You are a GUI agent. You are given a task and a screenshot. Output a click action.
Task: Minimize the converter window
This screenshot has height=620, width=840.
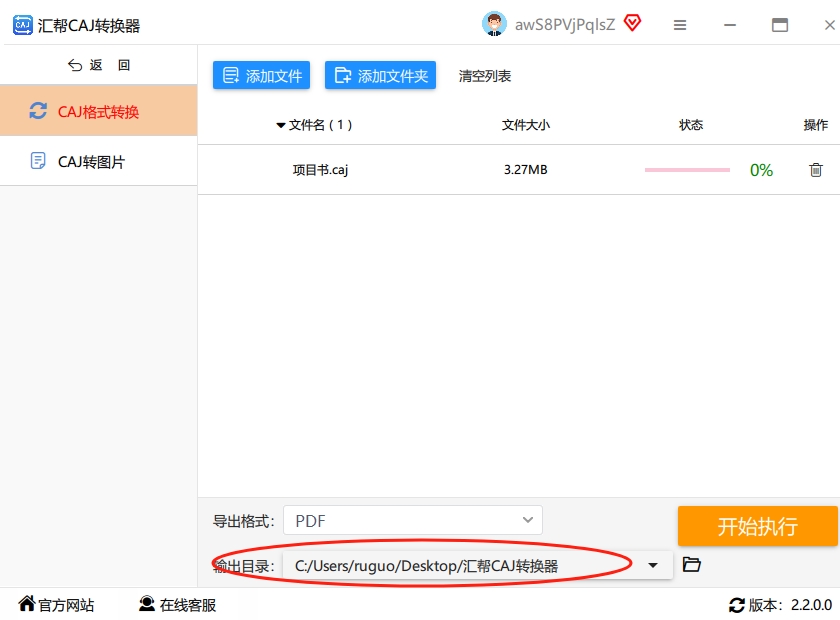730,25
